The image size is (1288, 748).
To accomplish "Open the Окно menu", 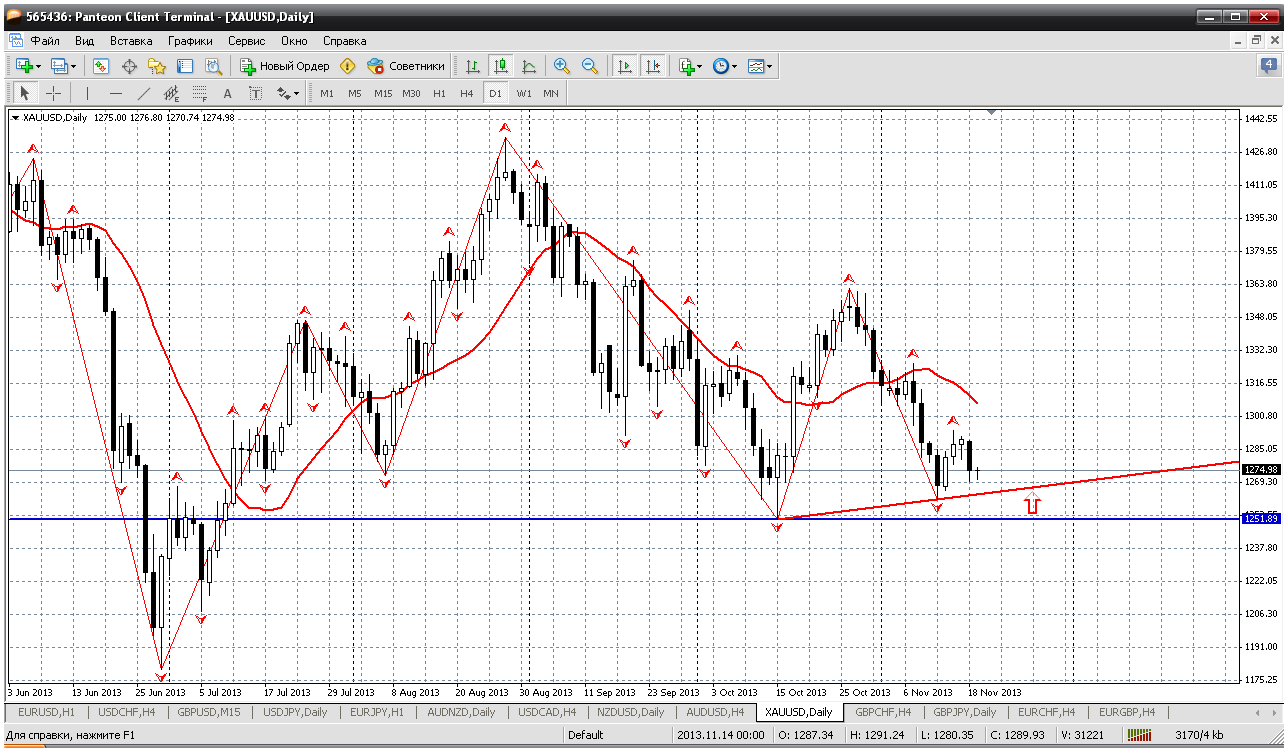I will [294, 41].
